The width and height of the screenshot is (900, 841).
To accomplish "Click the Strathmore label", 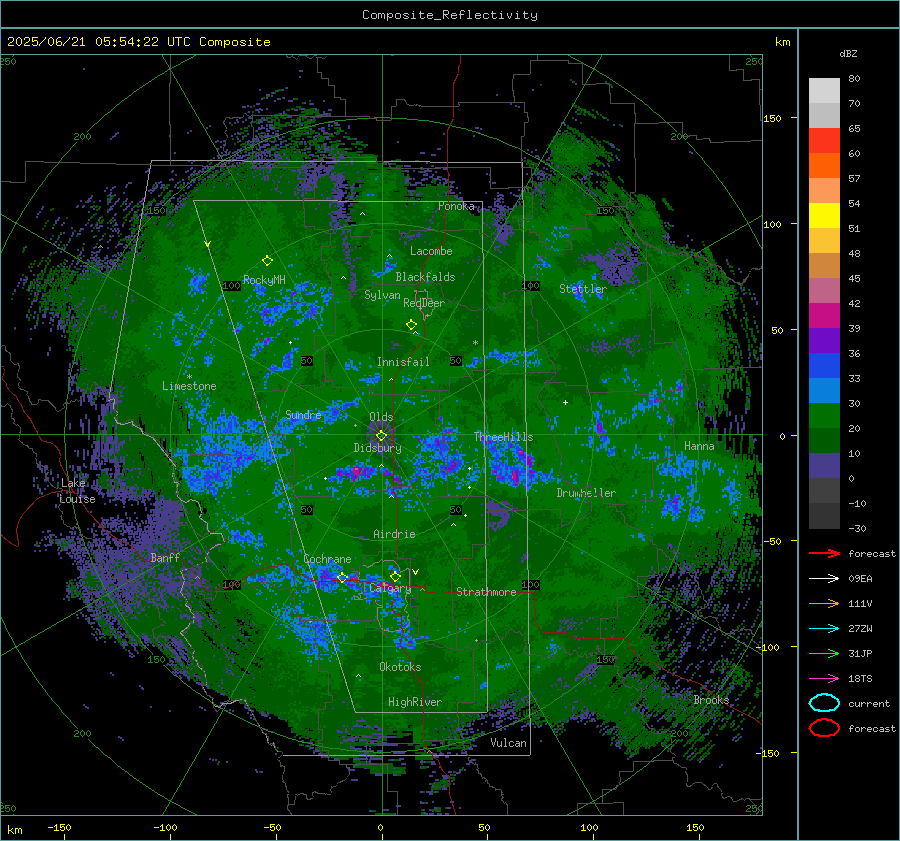I will [x=486, y=592].
